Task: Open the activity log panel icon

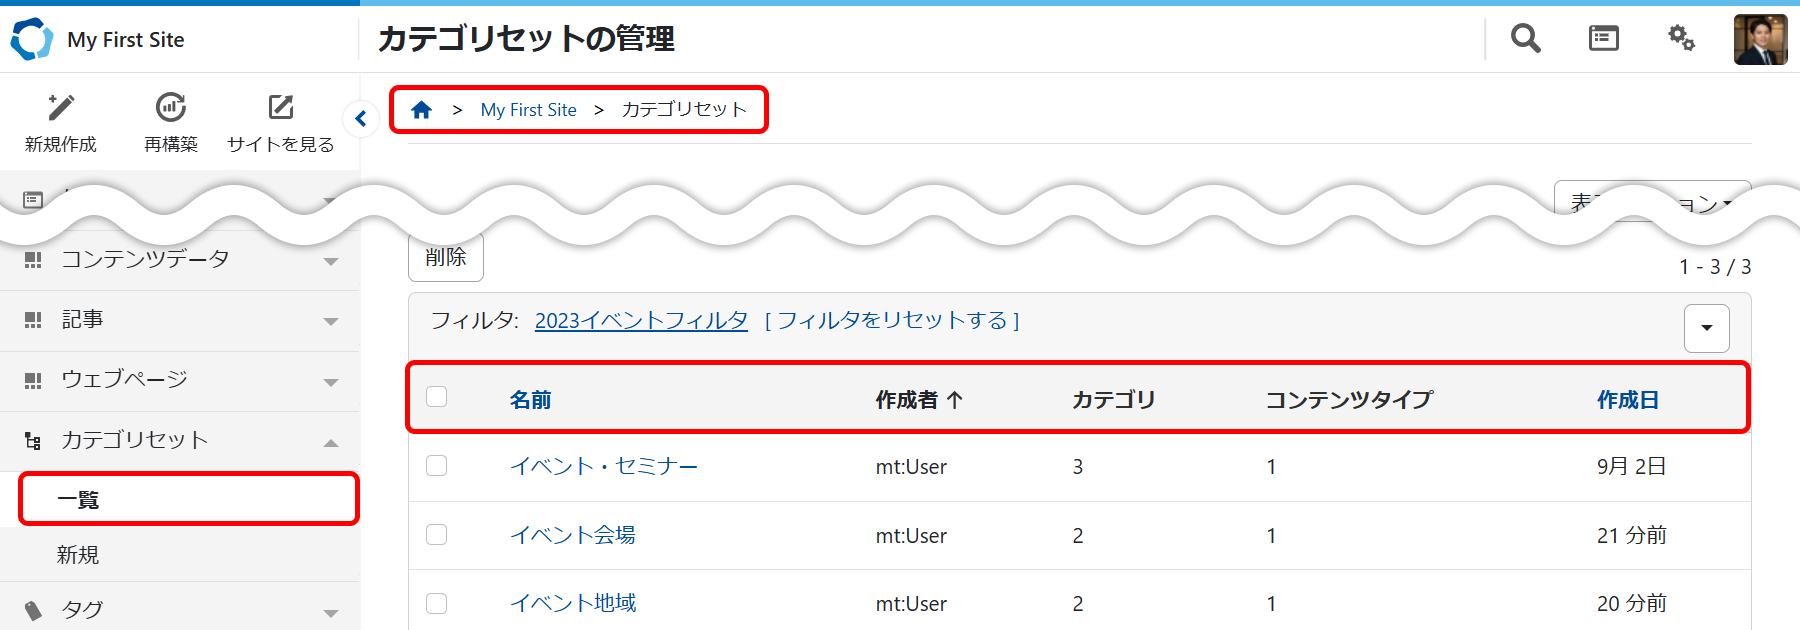Action: pyautogui.click(x=1603, y=39)
